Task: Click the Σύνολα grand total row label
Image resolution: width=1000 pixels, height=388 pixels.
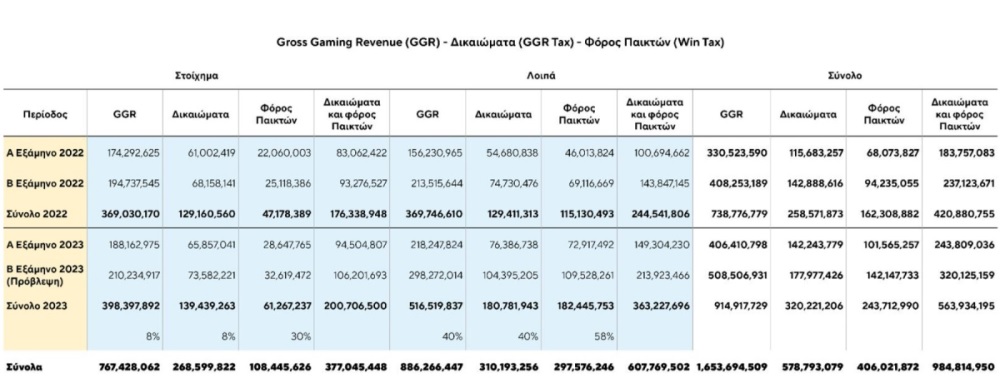Action: (x=24, y=367)
